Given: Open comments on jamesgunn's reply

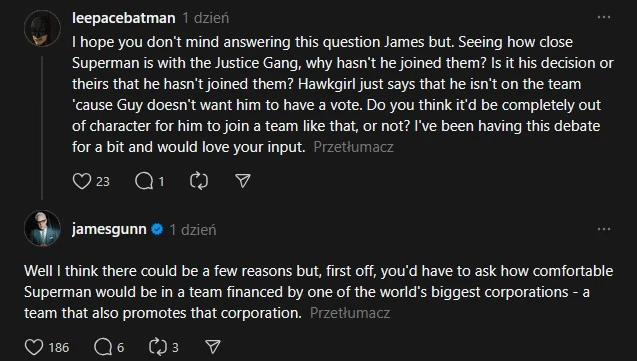Looking at the screenshot, I should point(103,347).
